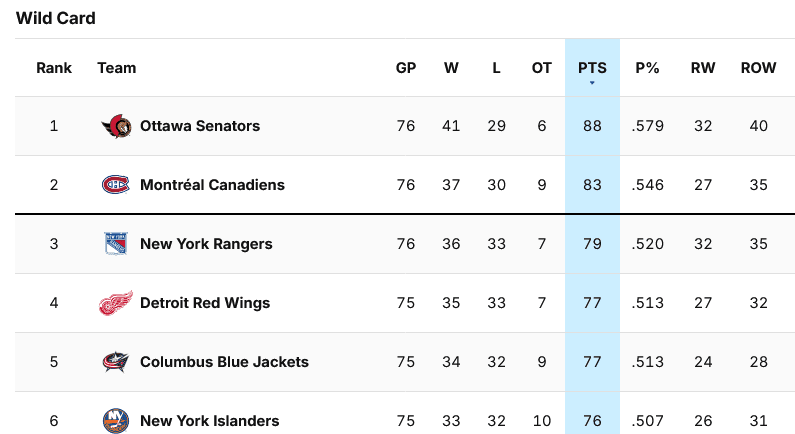Sort by ROW column header
Viewport: 795px width, 434px height.
pos(758,68)
